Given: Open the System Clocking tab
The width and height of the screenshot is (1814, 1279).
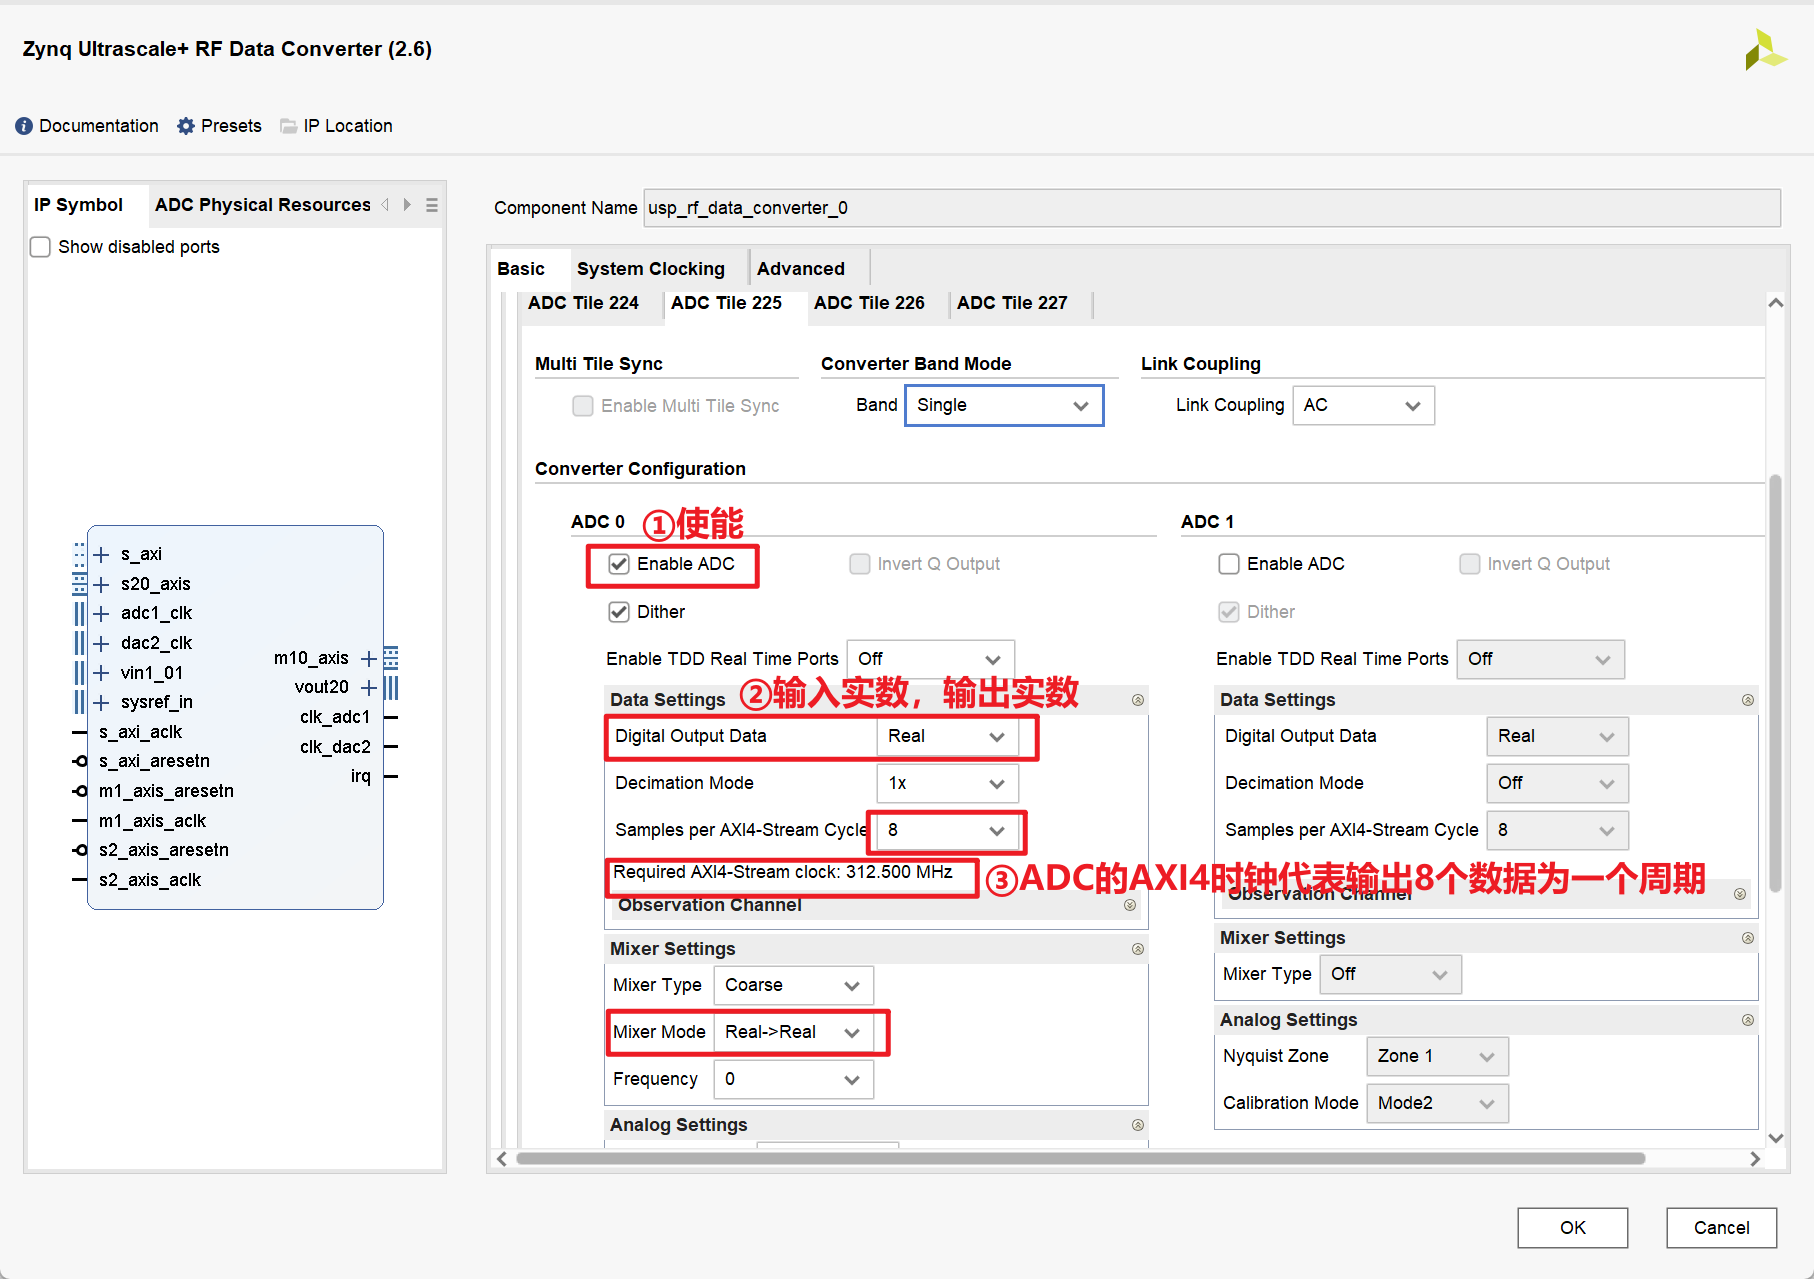Looking at the screenshot, I should click(651, 269).
